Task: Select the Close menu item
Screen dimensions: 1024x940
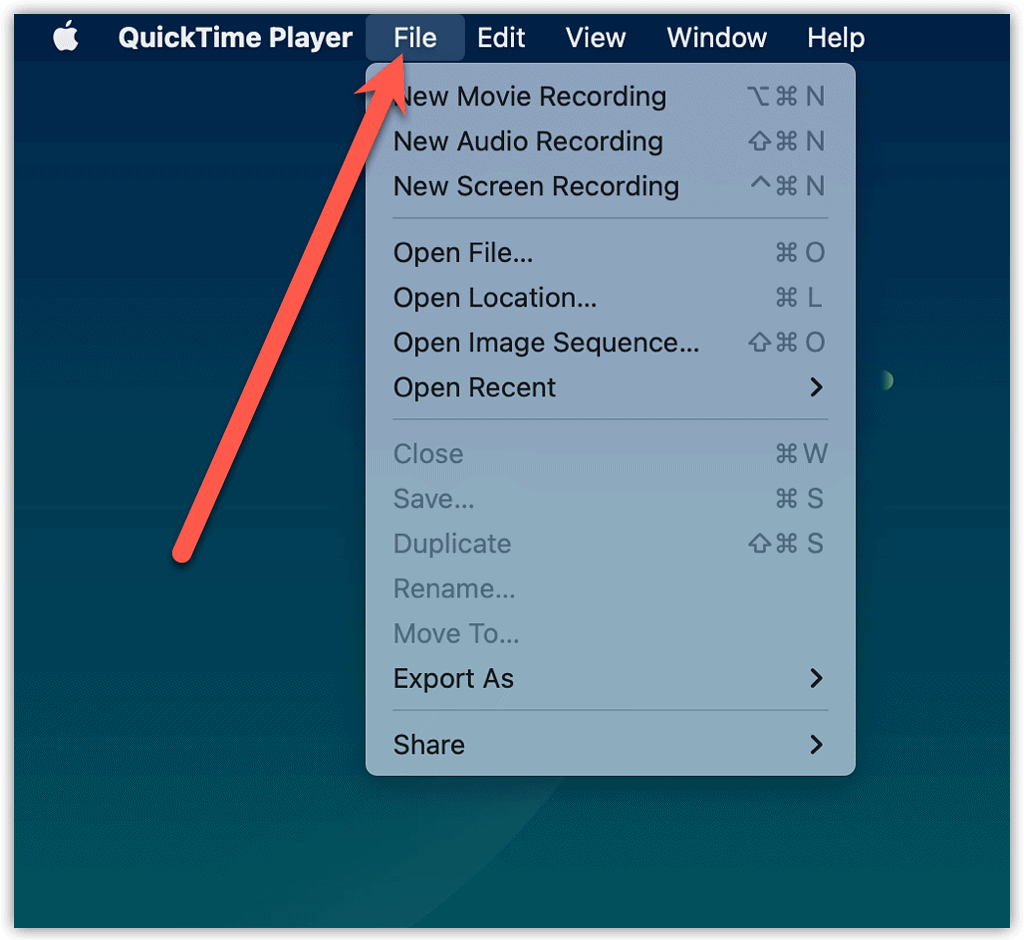Action: click(x=428, y=453)
